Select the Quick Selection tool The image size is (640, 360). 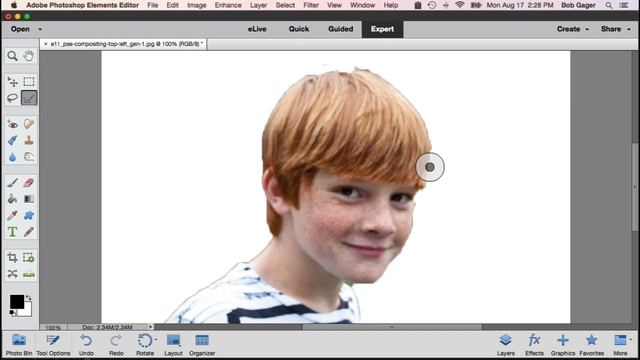point(29,98)
